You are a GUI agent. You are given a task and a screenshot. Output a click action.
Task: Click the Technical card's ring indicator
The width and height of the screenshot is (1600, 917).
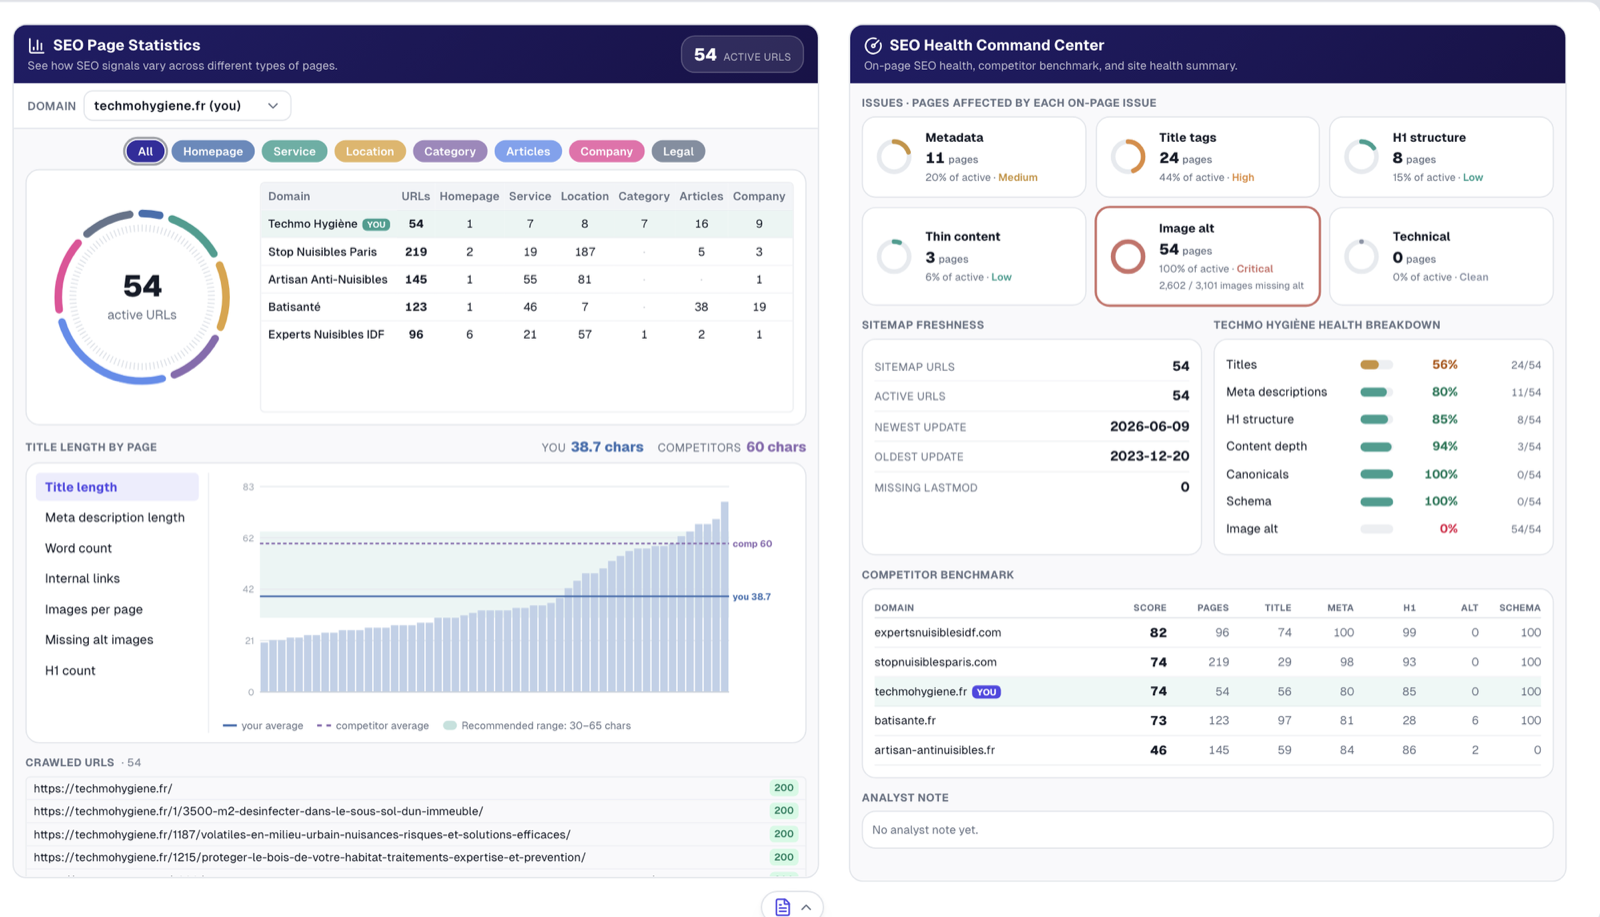click(x=1362, y=256)
